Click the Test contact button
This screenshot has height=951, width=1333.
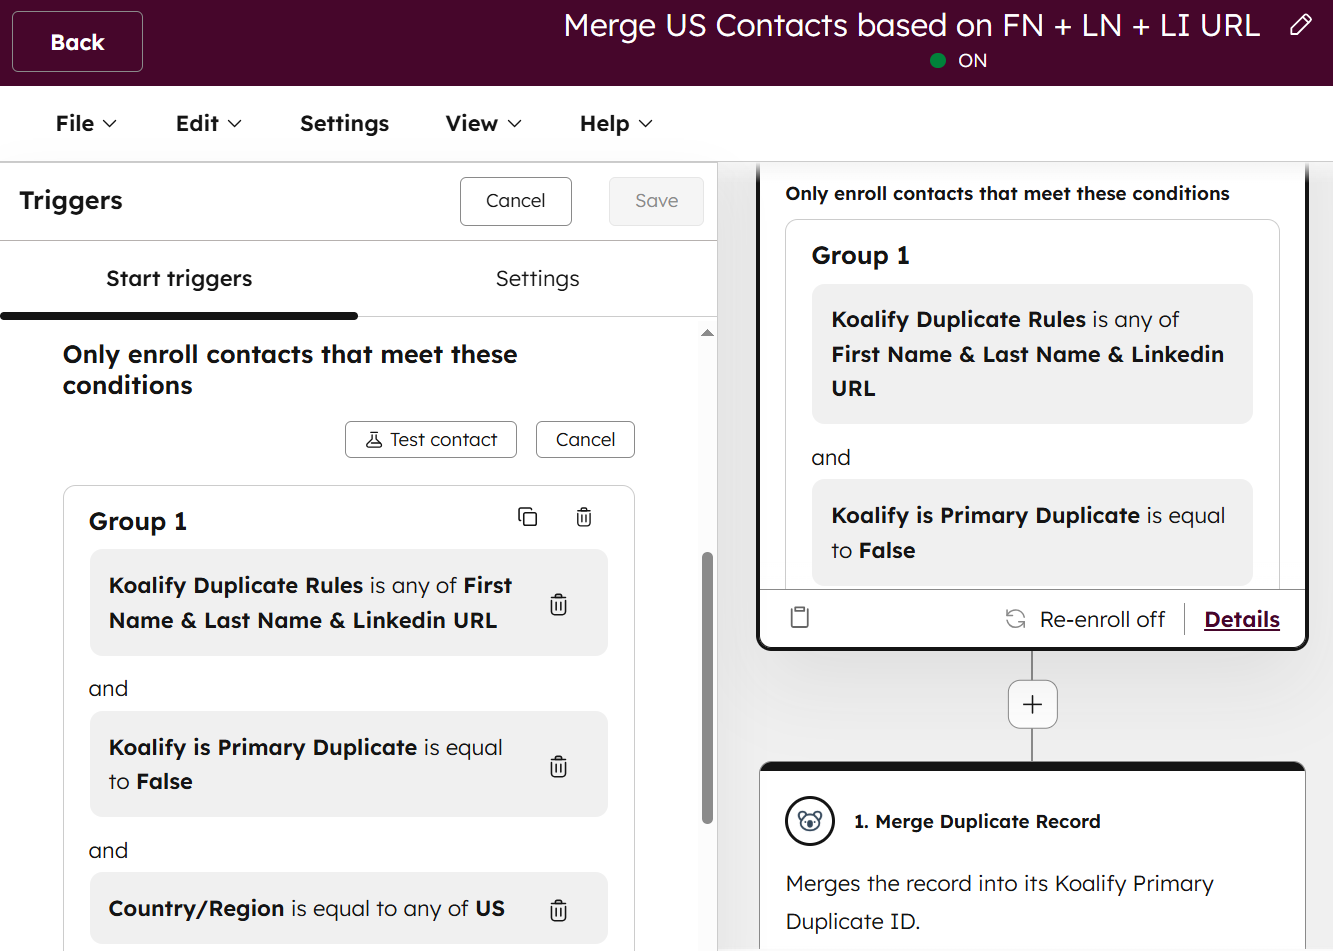pos(431,440)
